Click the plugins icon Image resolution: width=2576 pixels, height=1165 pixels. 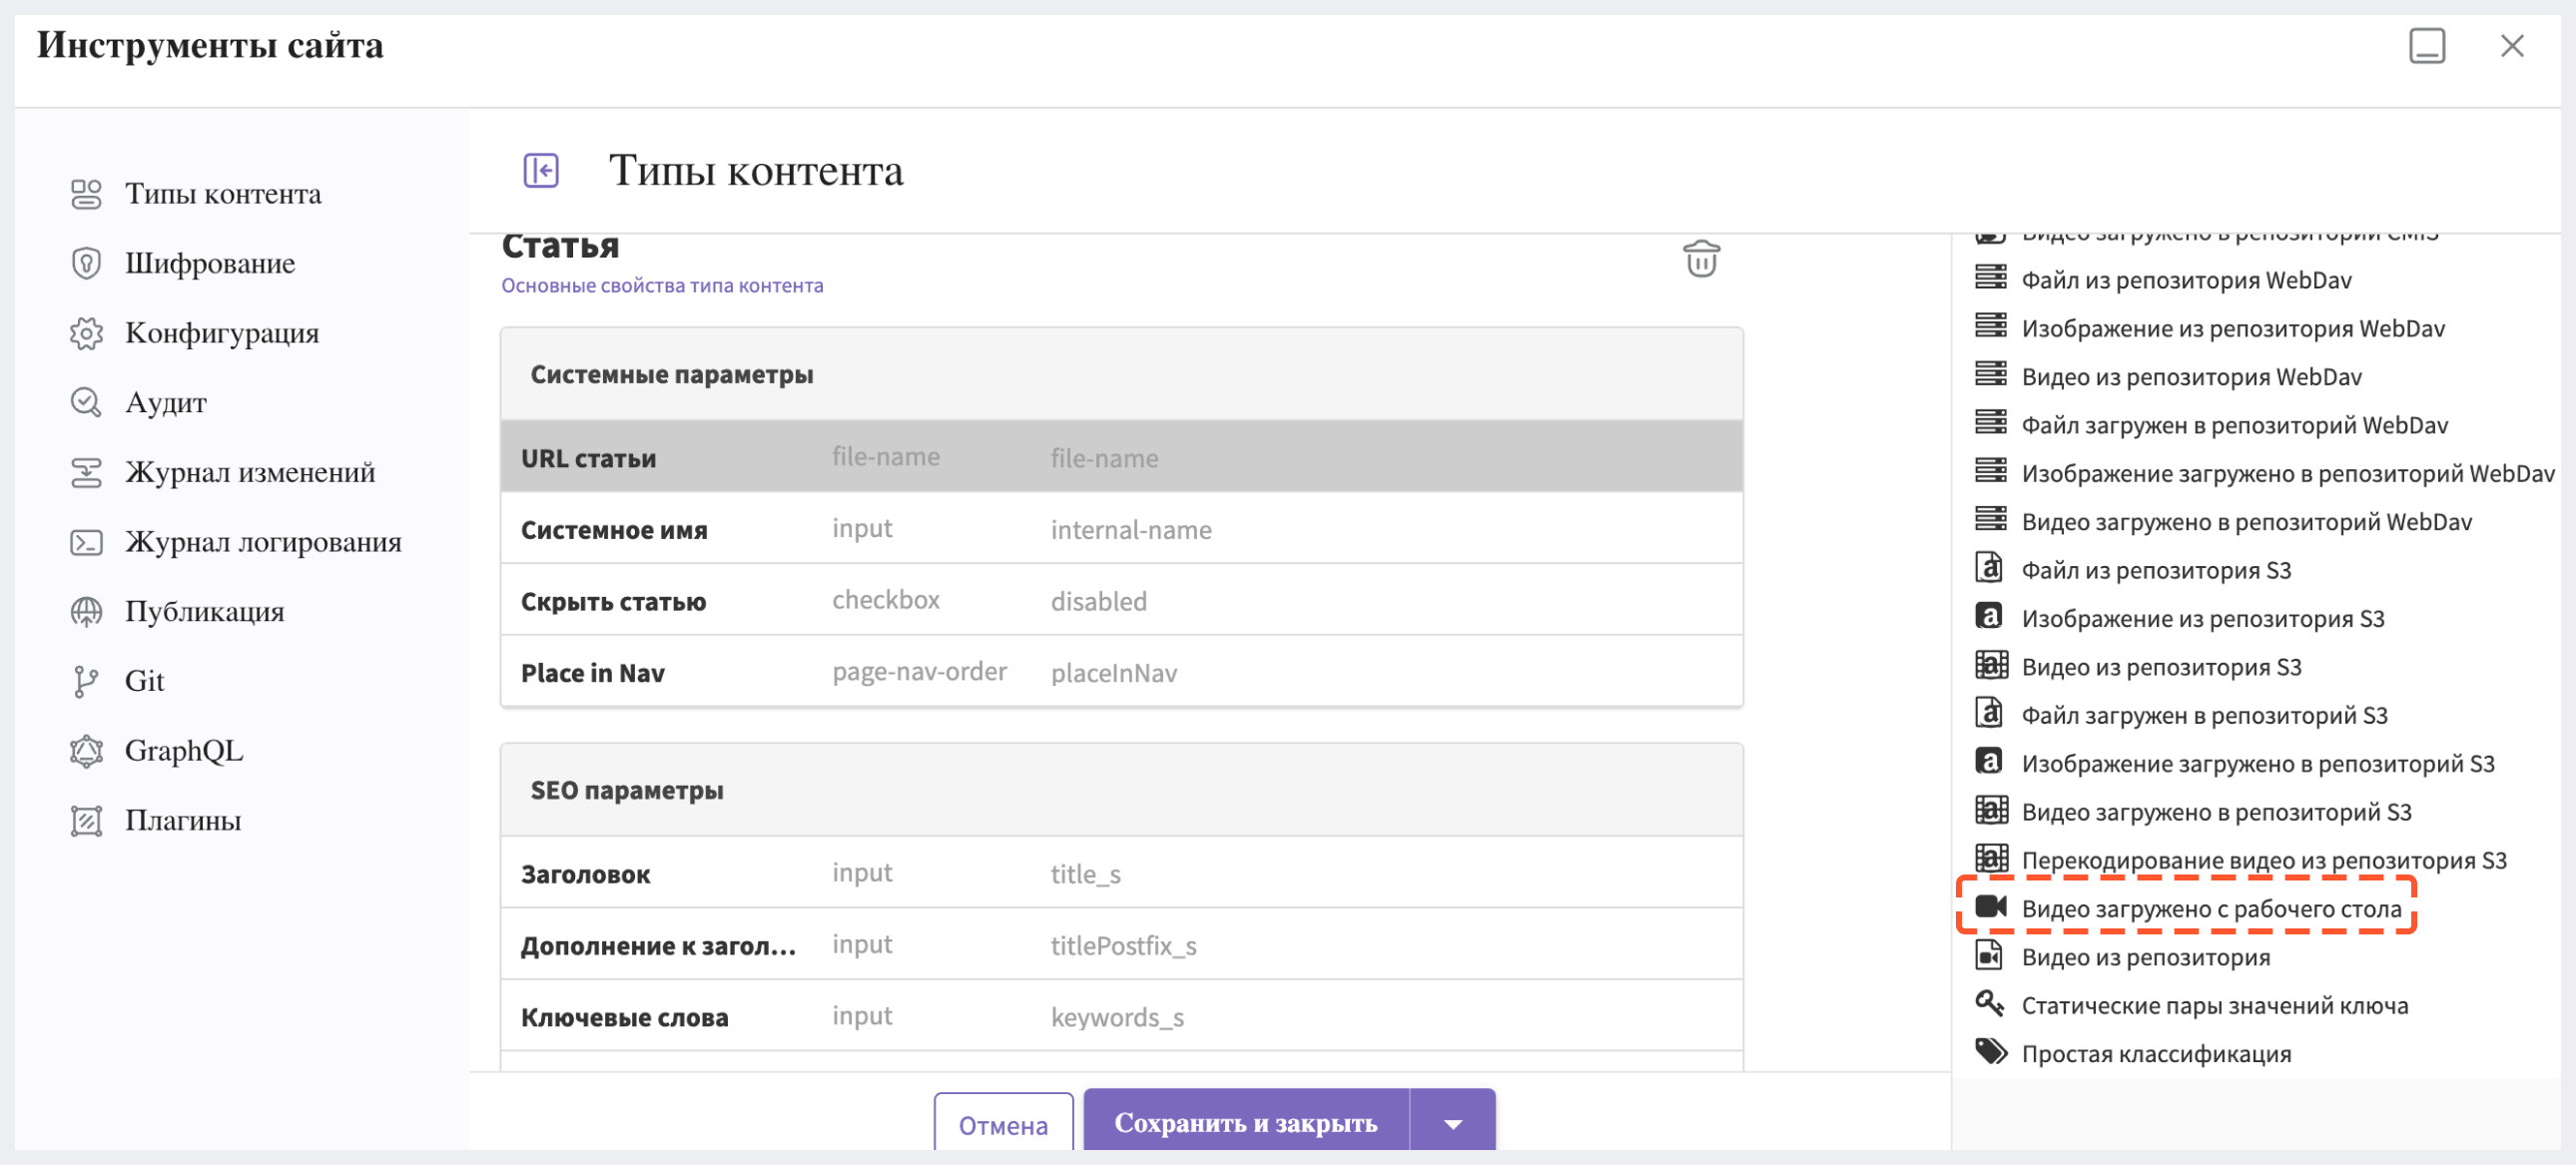86,820
